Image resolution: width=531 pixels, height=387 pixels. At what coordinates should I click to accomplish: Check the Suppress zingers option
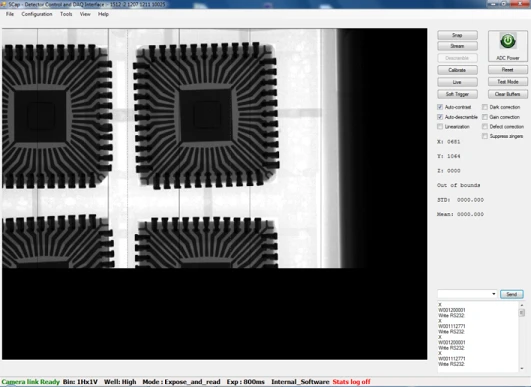click(x=485, y=136)
